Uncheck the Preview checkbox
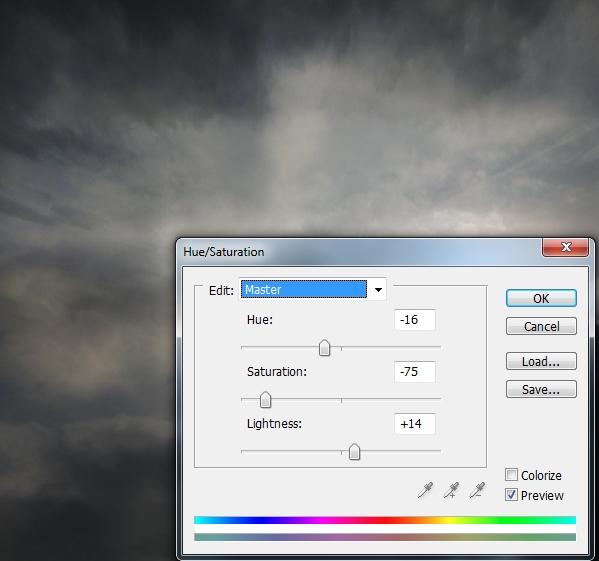 click(x=511, y=495)
